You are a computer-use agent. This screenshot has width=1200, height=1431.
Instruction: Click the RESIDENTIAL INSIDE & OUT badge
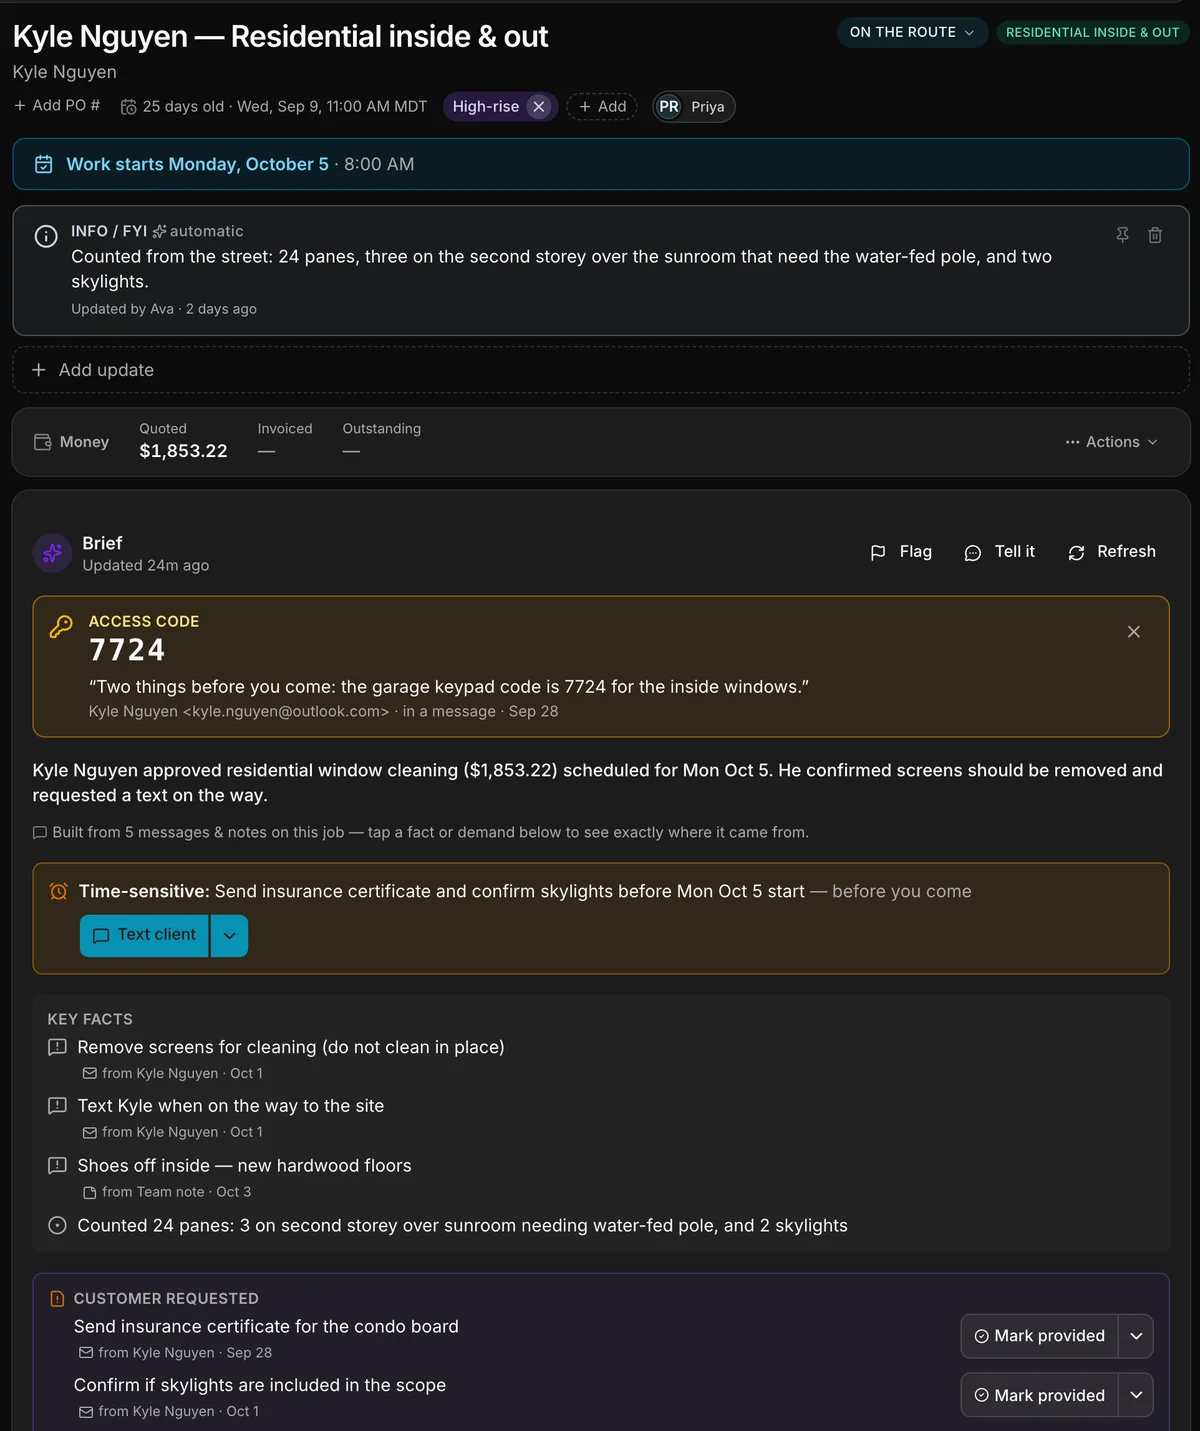tap(1092, 32)
